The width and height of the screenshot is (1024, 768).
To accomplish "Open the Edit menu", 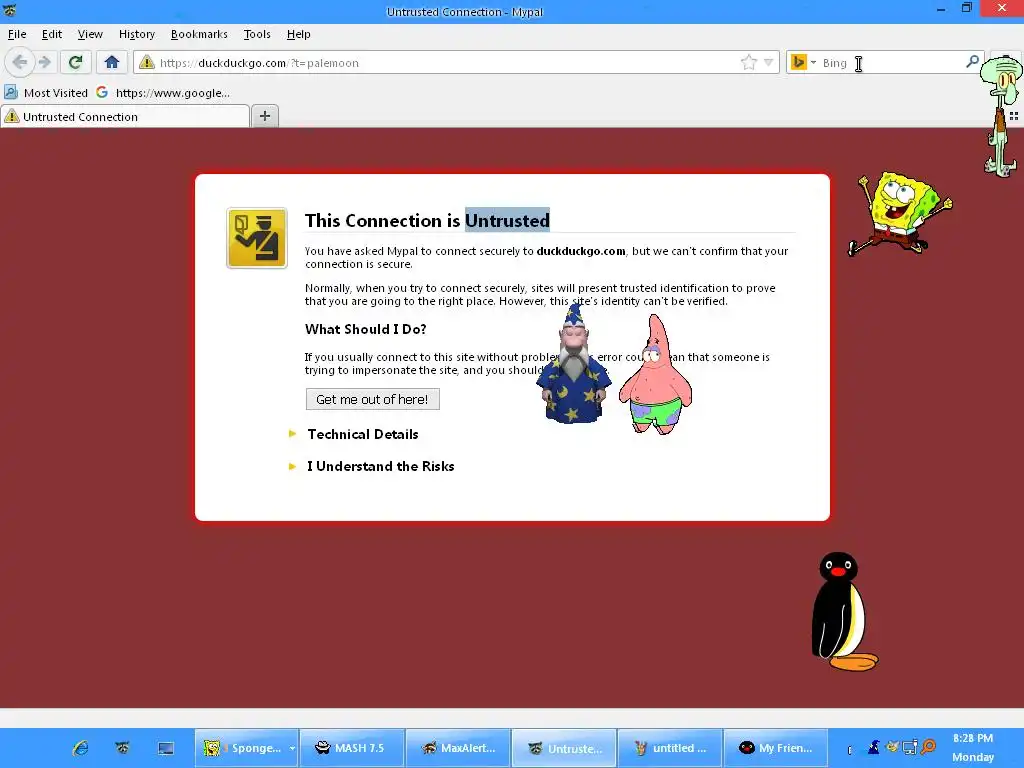I will pyautogui.click(x=52, y=34).
